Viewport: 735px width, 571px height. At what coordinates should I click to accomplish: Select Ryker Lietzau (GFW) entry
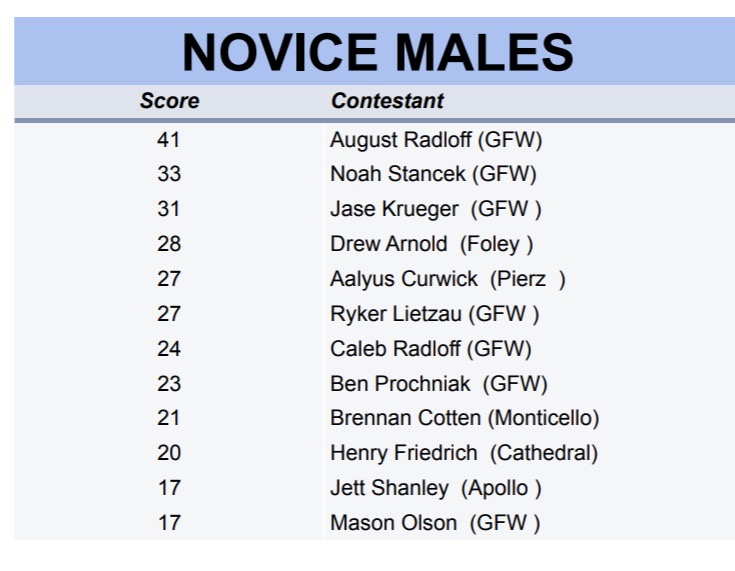(x=434, y=314)
